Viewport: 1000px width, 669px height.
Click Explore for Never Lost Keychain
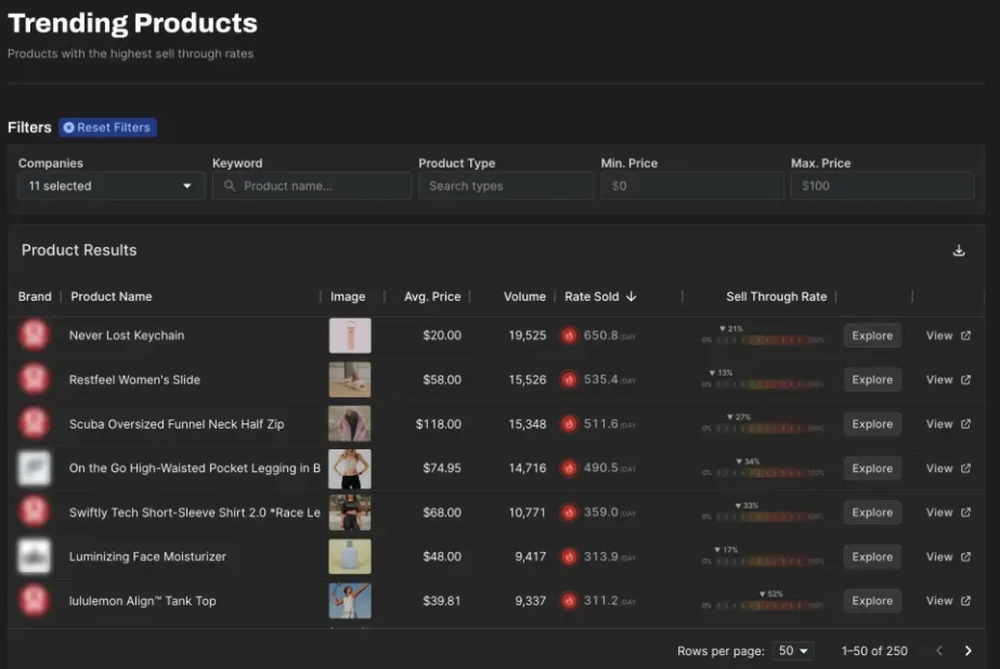pyautogui.click(x=872, y=335)
